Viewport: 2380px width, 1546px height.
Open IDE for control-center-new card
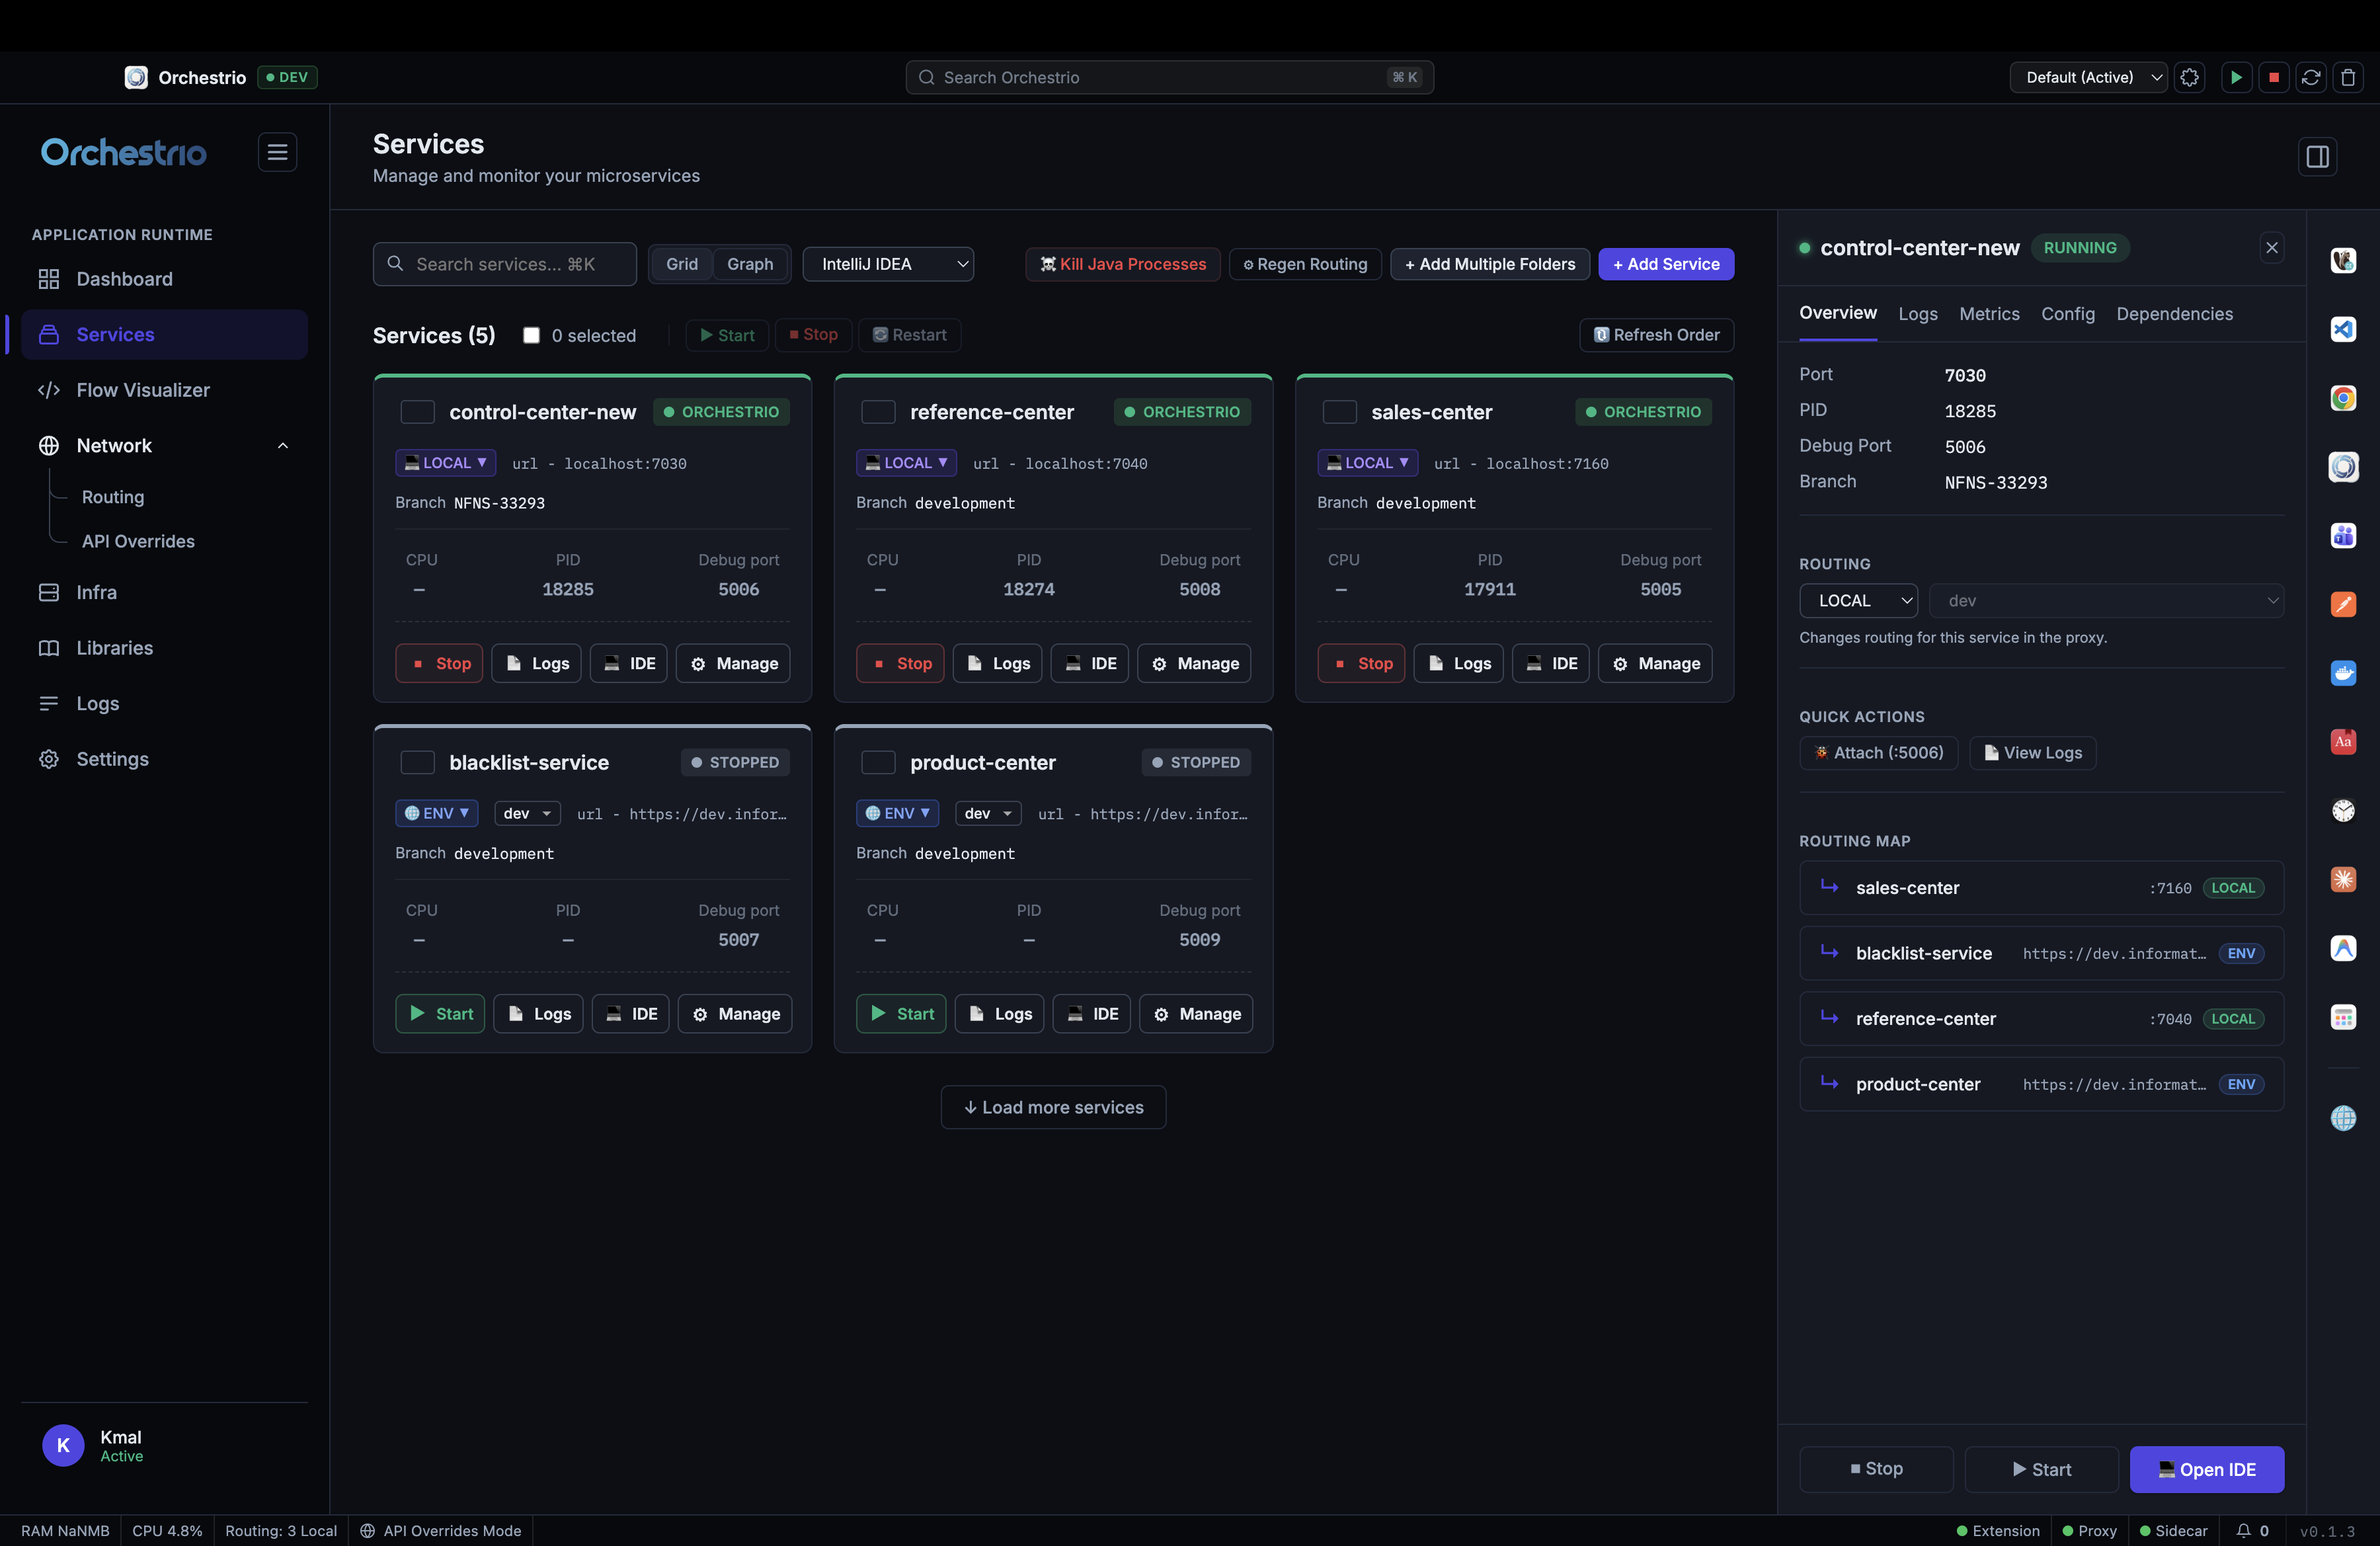pos(629,663)
